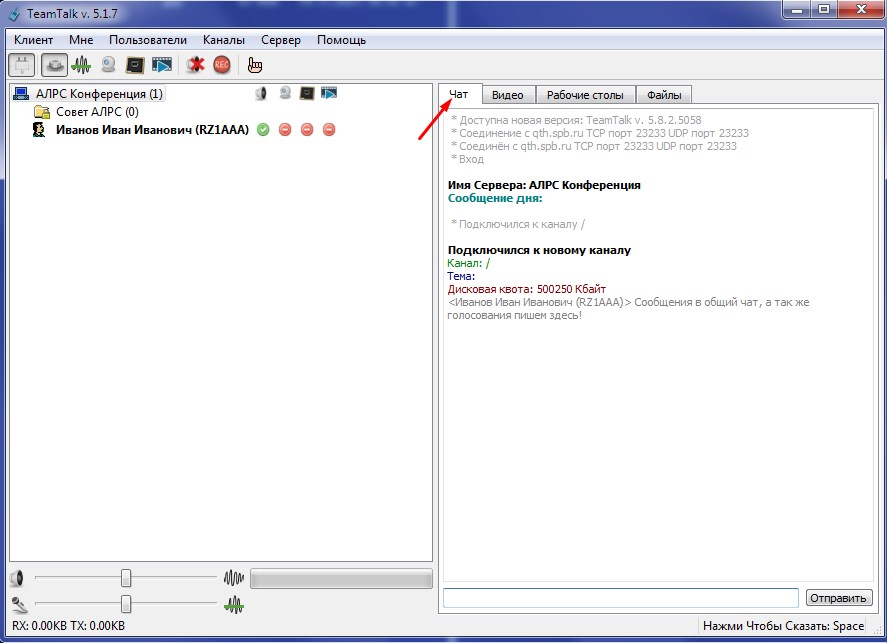
Task: Open the Сервер menu
Action: click(x=280, y=40)
